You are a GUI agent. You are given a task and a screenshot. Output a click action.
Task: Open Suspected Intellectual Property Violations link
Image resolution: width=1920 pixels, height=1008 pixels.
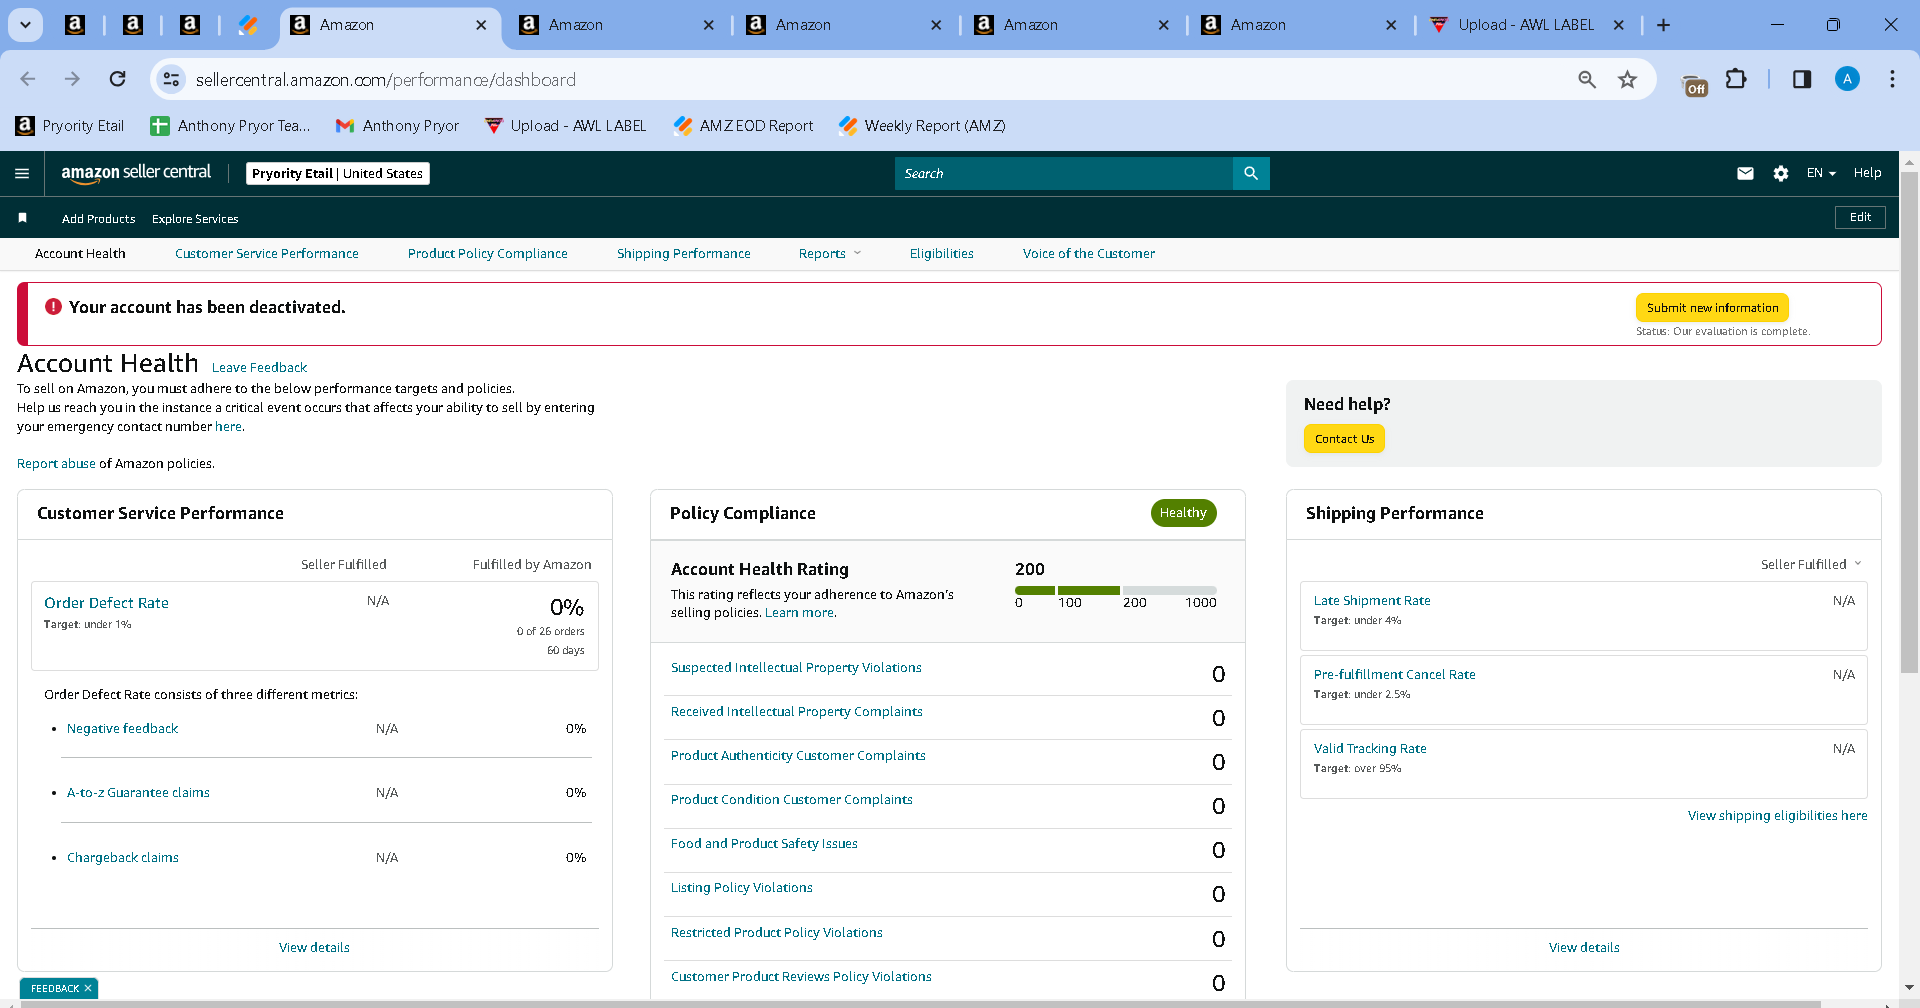pyautogui.click(x=796, y=668)
